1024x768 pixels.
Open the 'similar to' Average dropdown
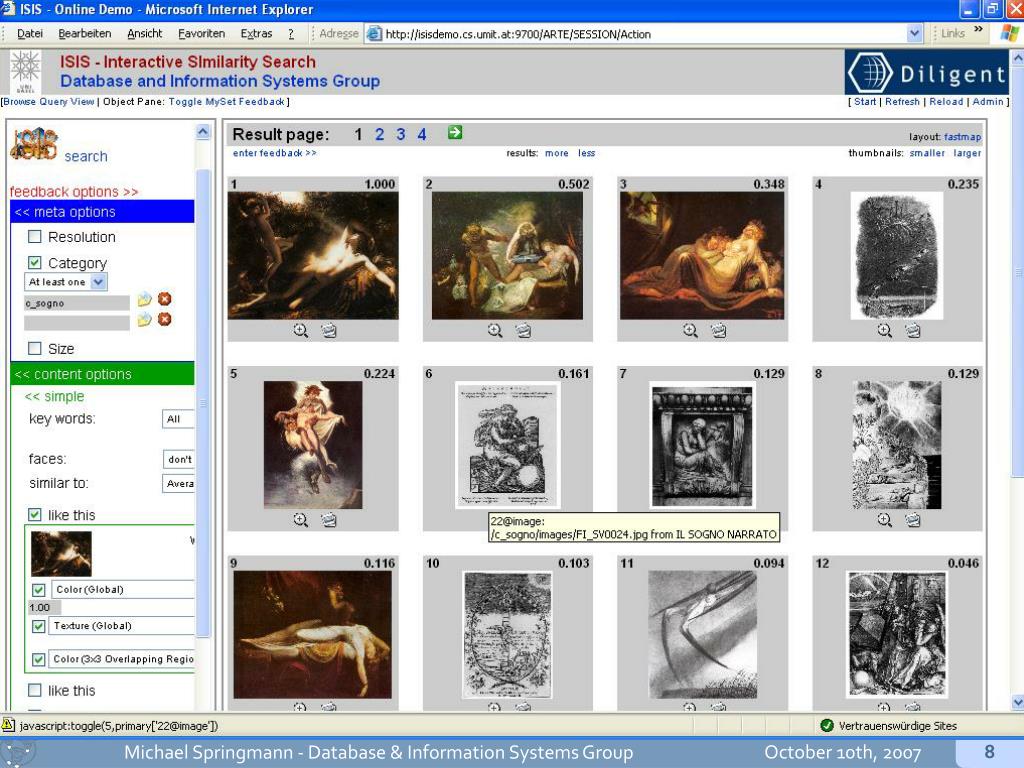(178, 484)
